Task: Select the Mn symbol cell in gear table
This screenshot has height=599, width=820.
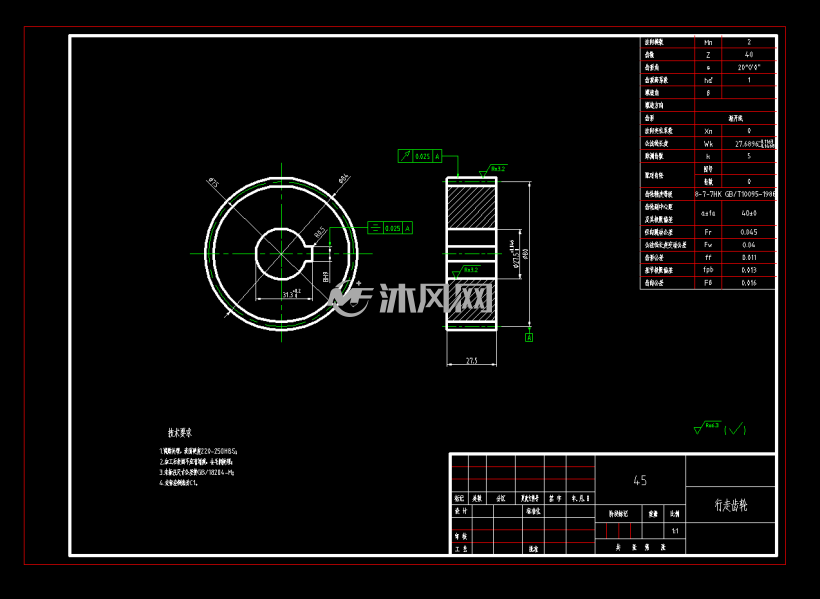Action: click(708, 42)
